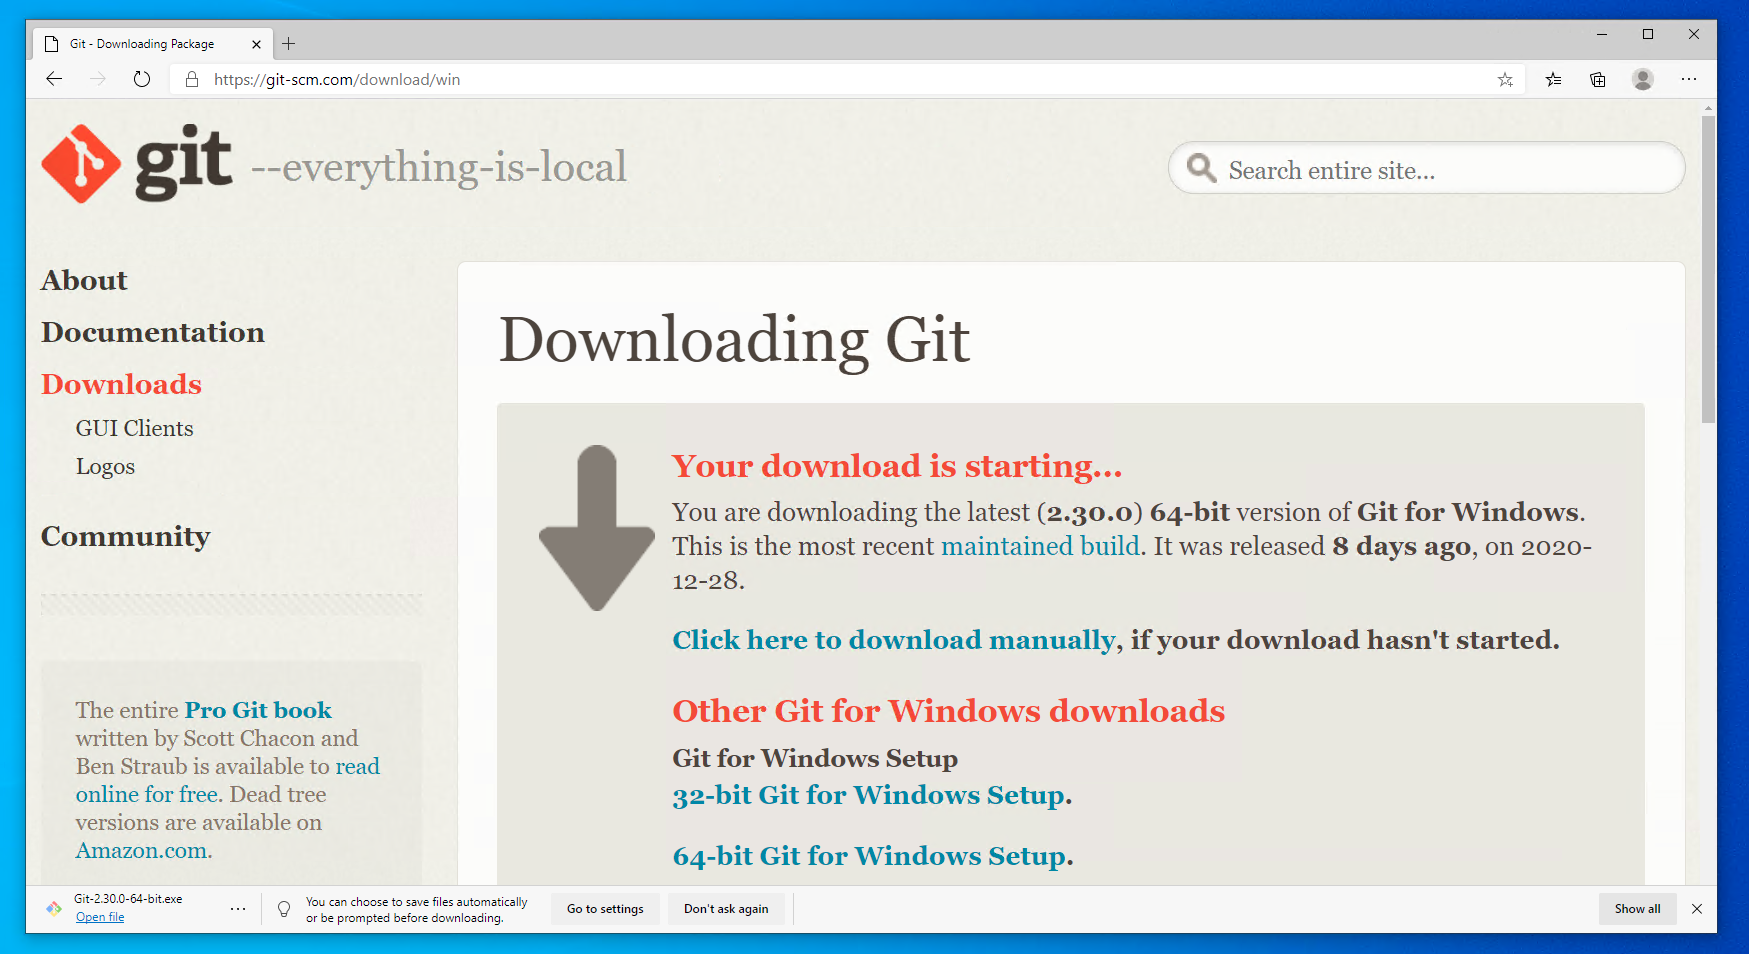Click the Downloading Git heading

(x=734, y=340)
